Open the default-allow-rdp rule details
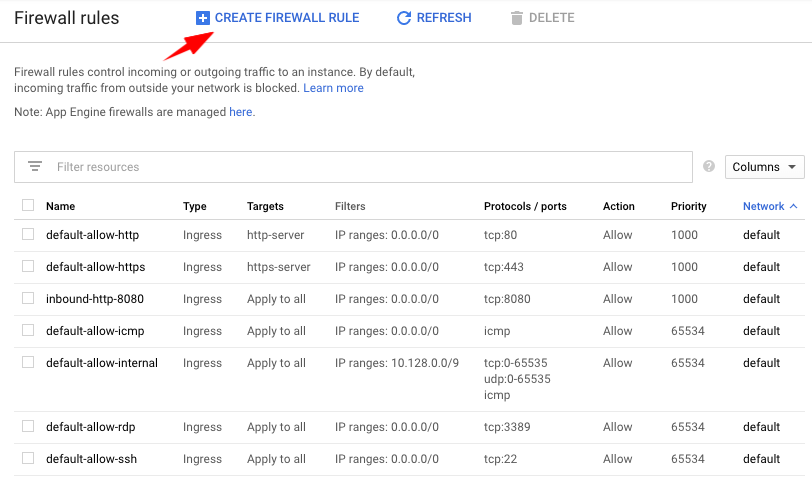 pos(90,427)
